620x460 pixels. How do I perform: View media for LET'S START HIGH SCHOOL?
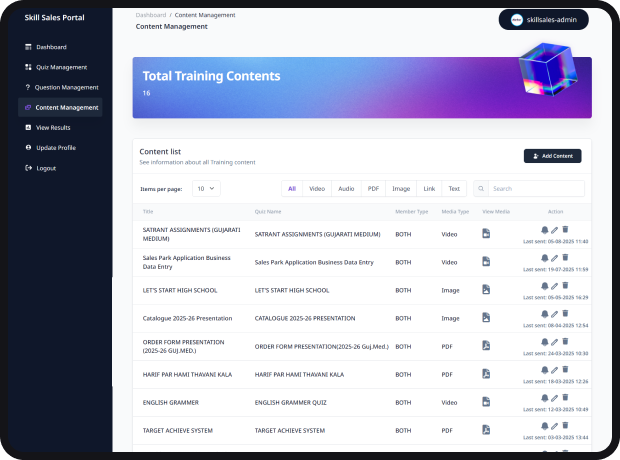pyautogui.click(x=486, y=290)
